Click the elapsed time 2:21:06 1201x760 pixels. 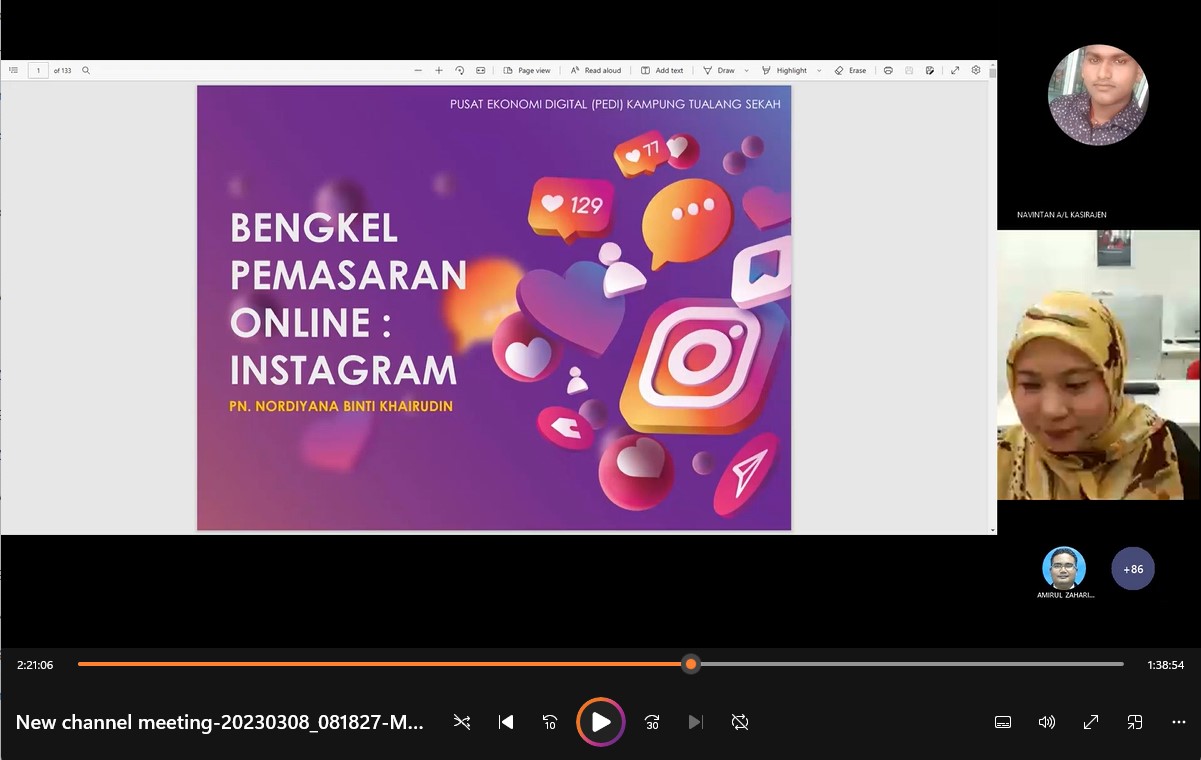tap(35, 665)
